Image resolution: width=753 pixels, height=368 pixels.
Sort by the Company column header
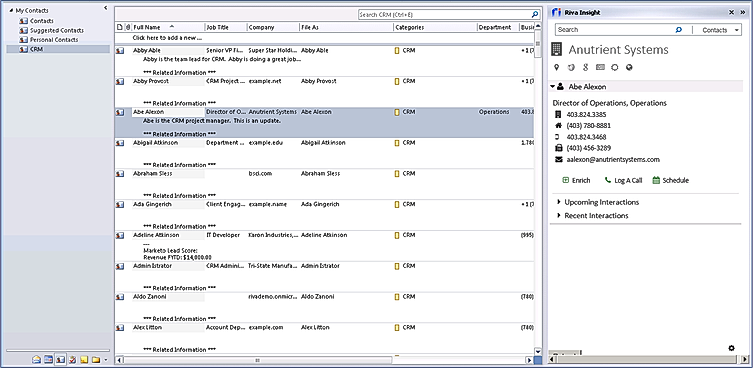273,27
